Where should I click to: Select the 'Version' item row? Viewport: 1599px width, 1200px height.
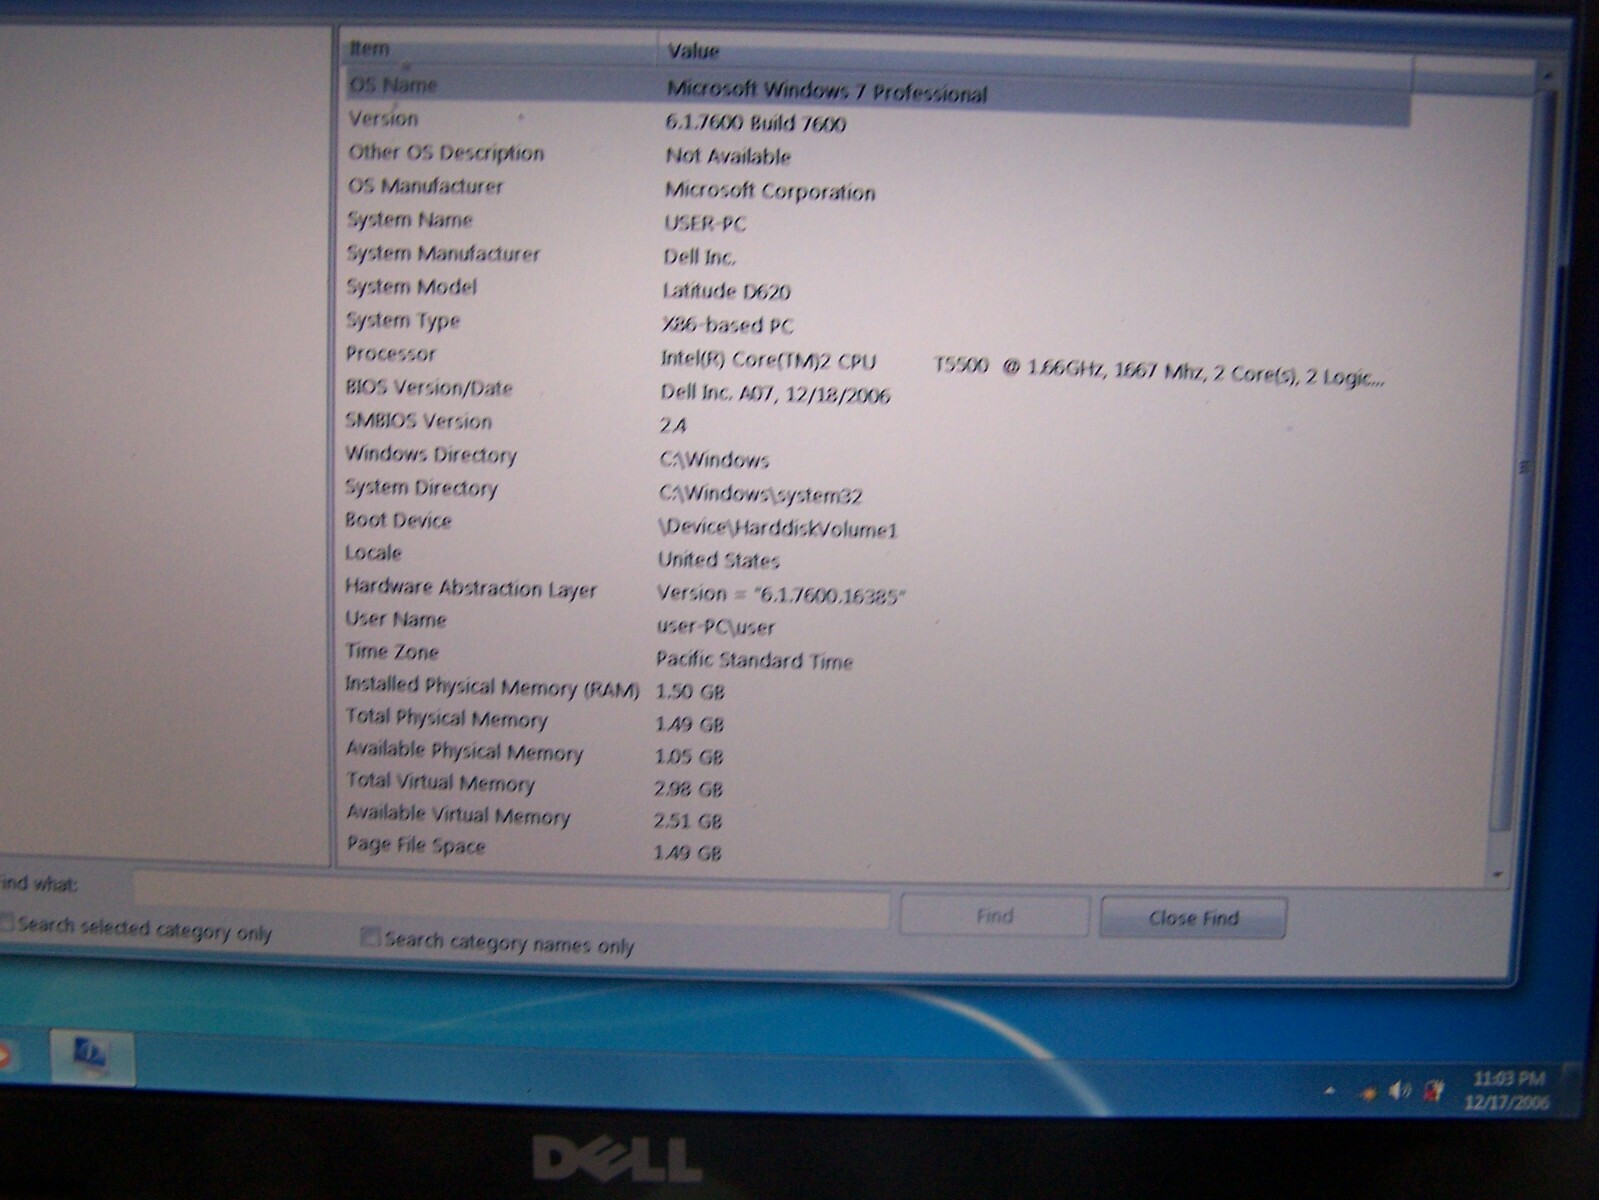383,119
